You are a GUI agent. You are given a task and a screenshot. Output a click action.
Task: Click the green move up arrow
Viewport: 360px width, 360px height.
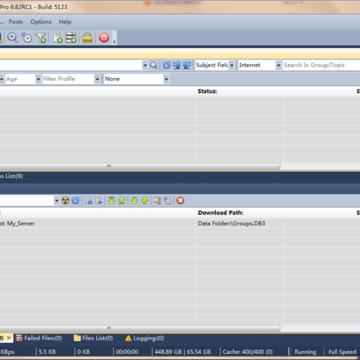[134, 201]
